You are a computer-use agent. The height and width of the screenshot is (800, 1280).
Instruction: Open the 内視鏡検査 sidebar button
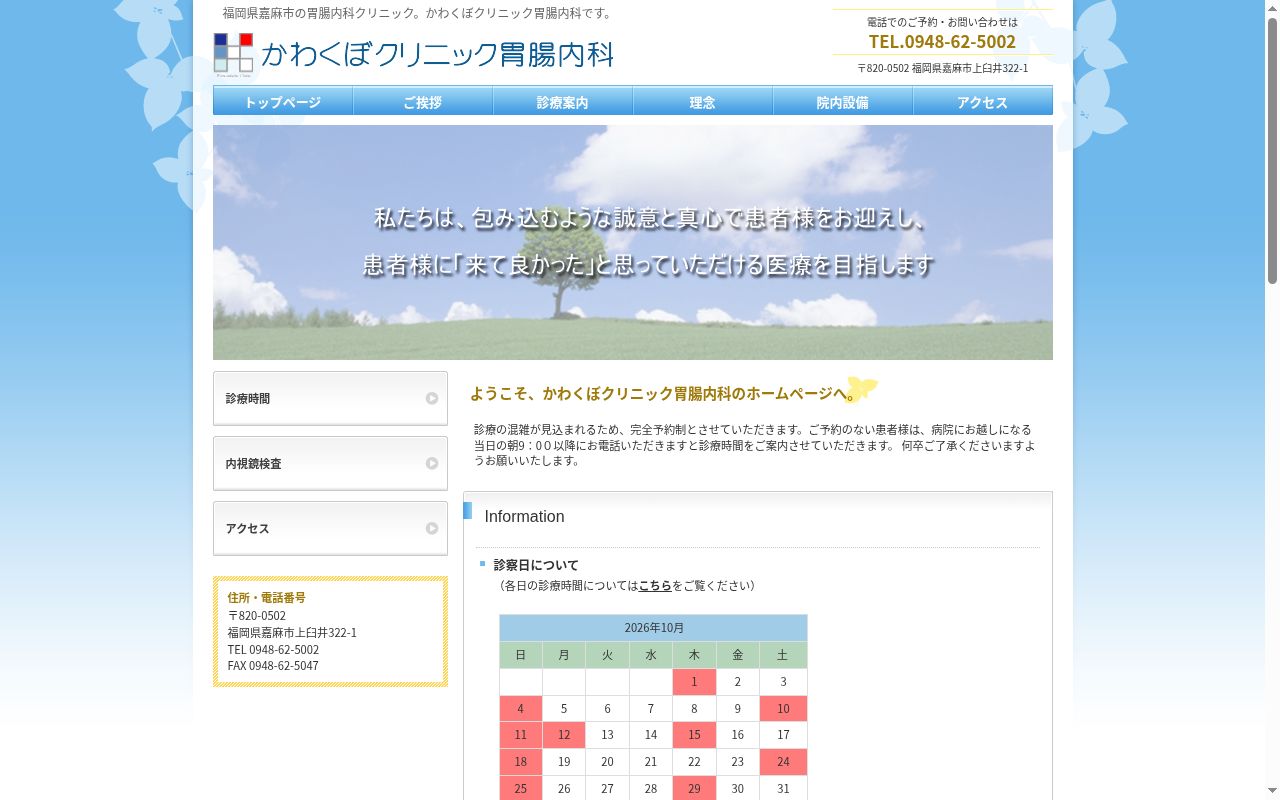(x=330, y=463)
